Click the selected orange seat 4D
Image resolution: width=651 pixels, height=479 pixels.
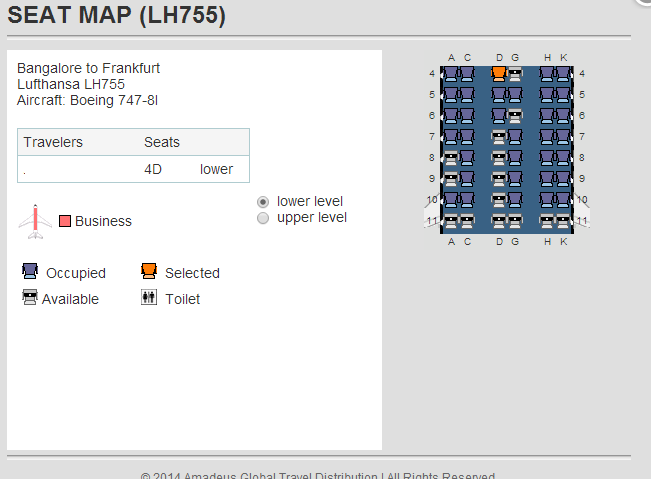499,73
